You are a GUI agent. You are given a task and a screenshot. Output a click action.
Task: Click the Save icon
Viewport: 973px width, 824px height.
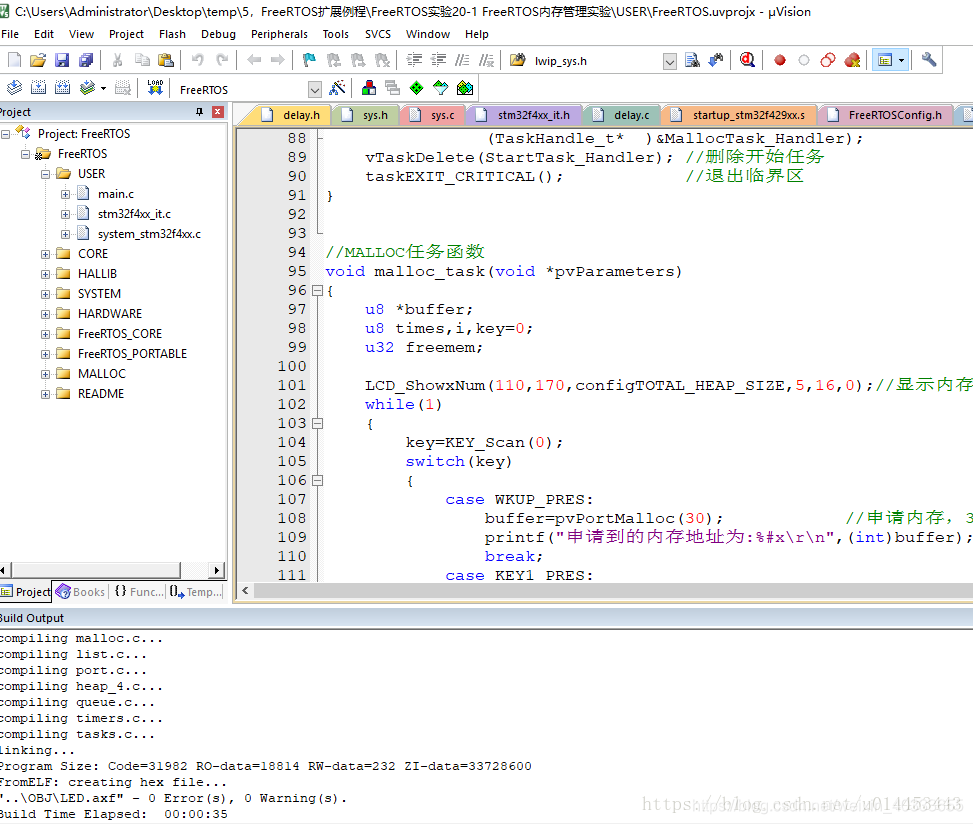coord(62,60)
